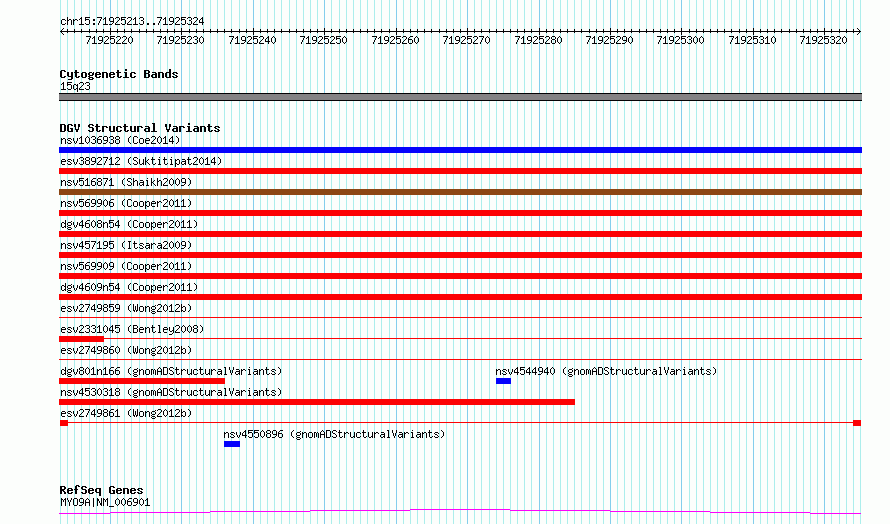Open variant nsv569909 (Cooper2011) label

click(x=126, y=266)
